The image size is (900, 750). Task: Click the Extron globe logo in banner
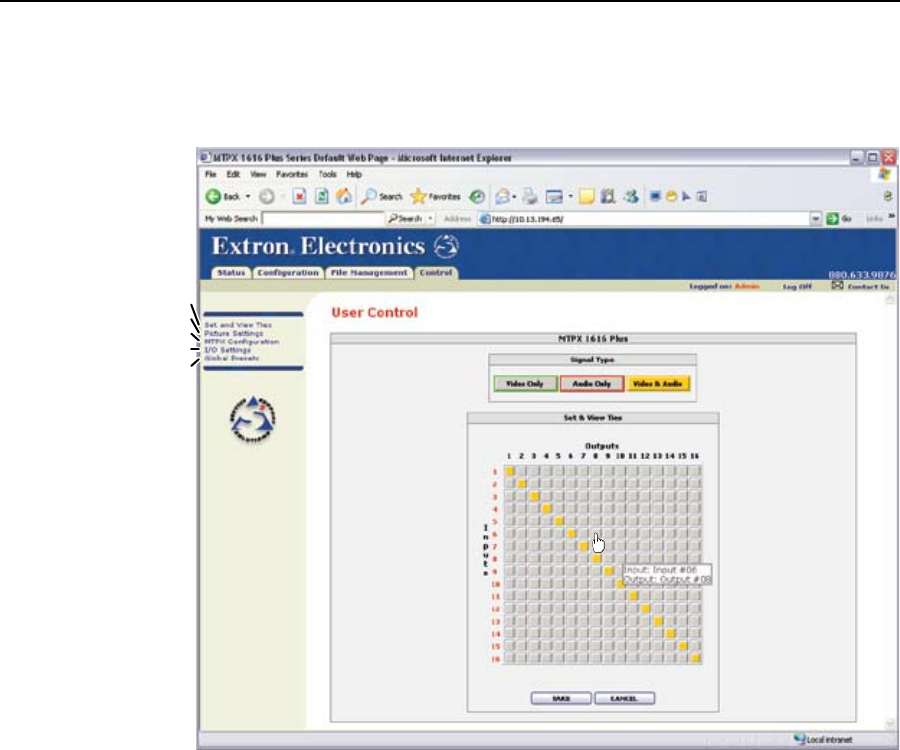(446, 247)
